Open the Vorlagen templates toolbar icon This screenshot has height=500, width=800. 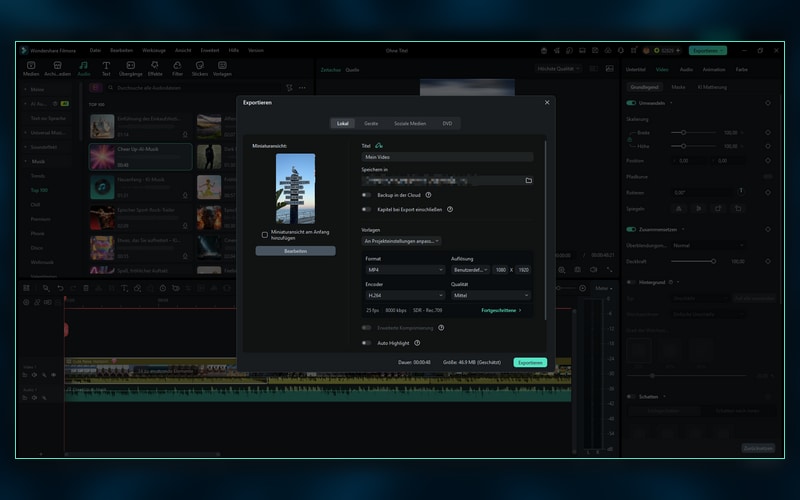(222, 65)
